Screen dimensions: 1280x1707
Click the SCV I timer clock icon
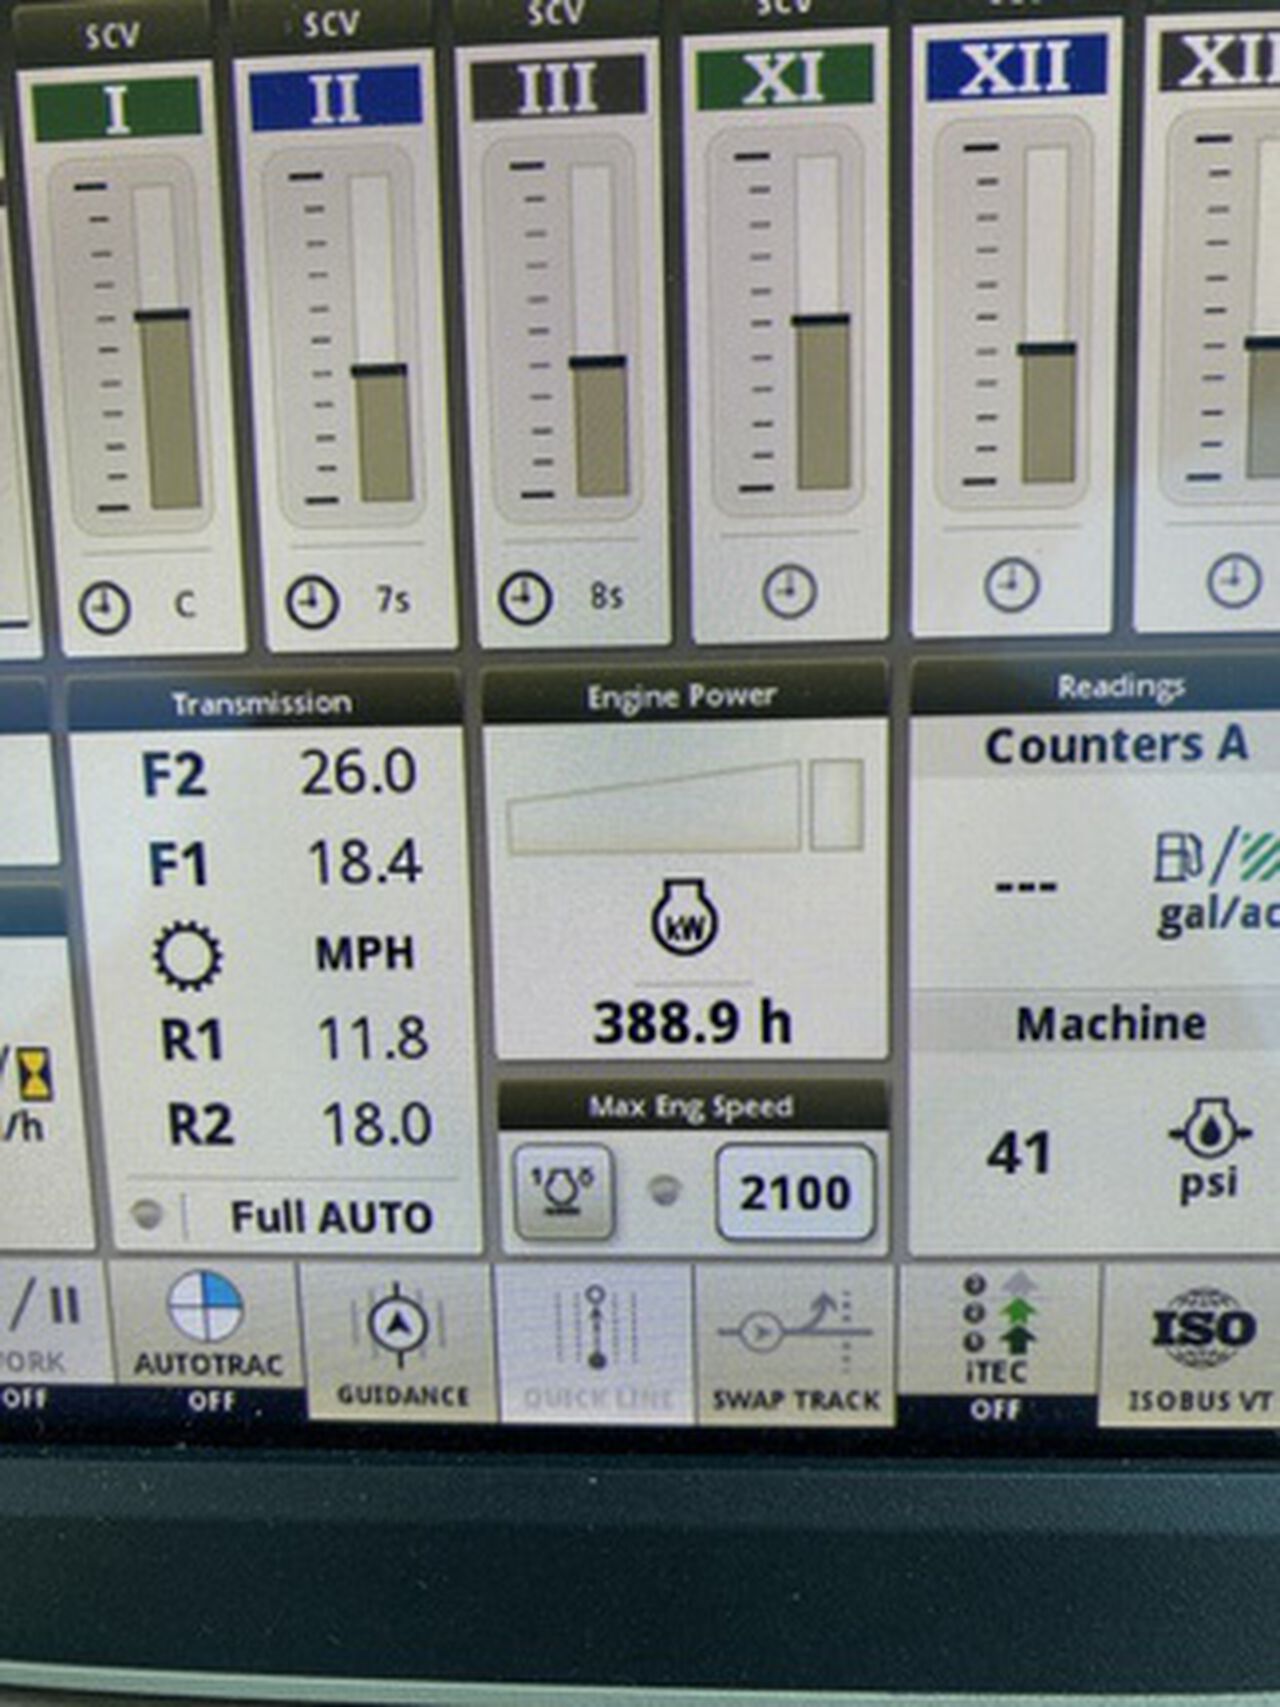click(x=105, y=608)
